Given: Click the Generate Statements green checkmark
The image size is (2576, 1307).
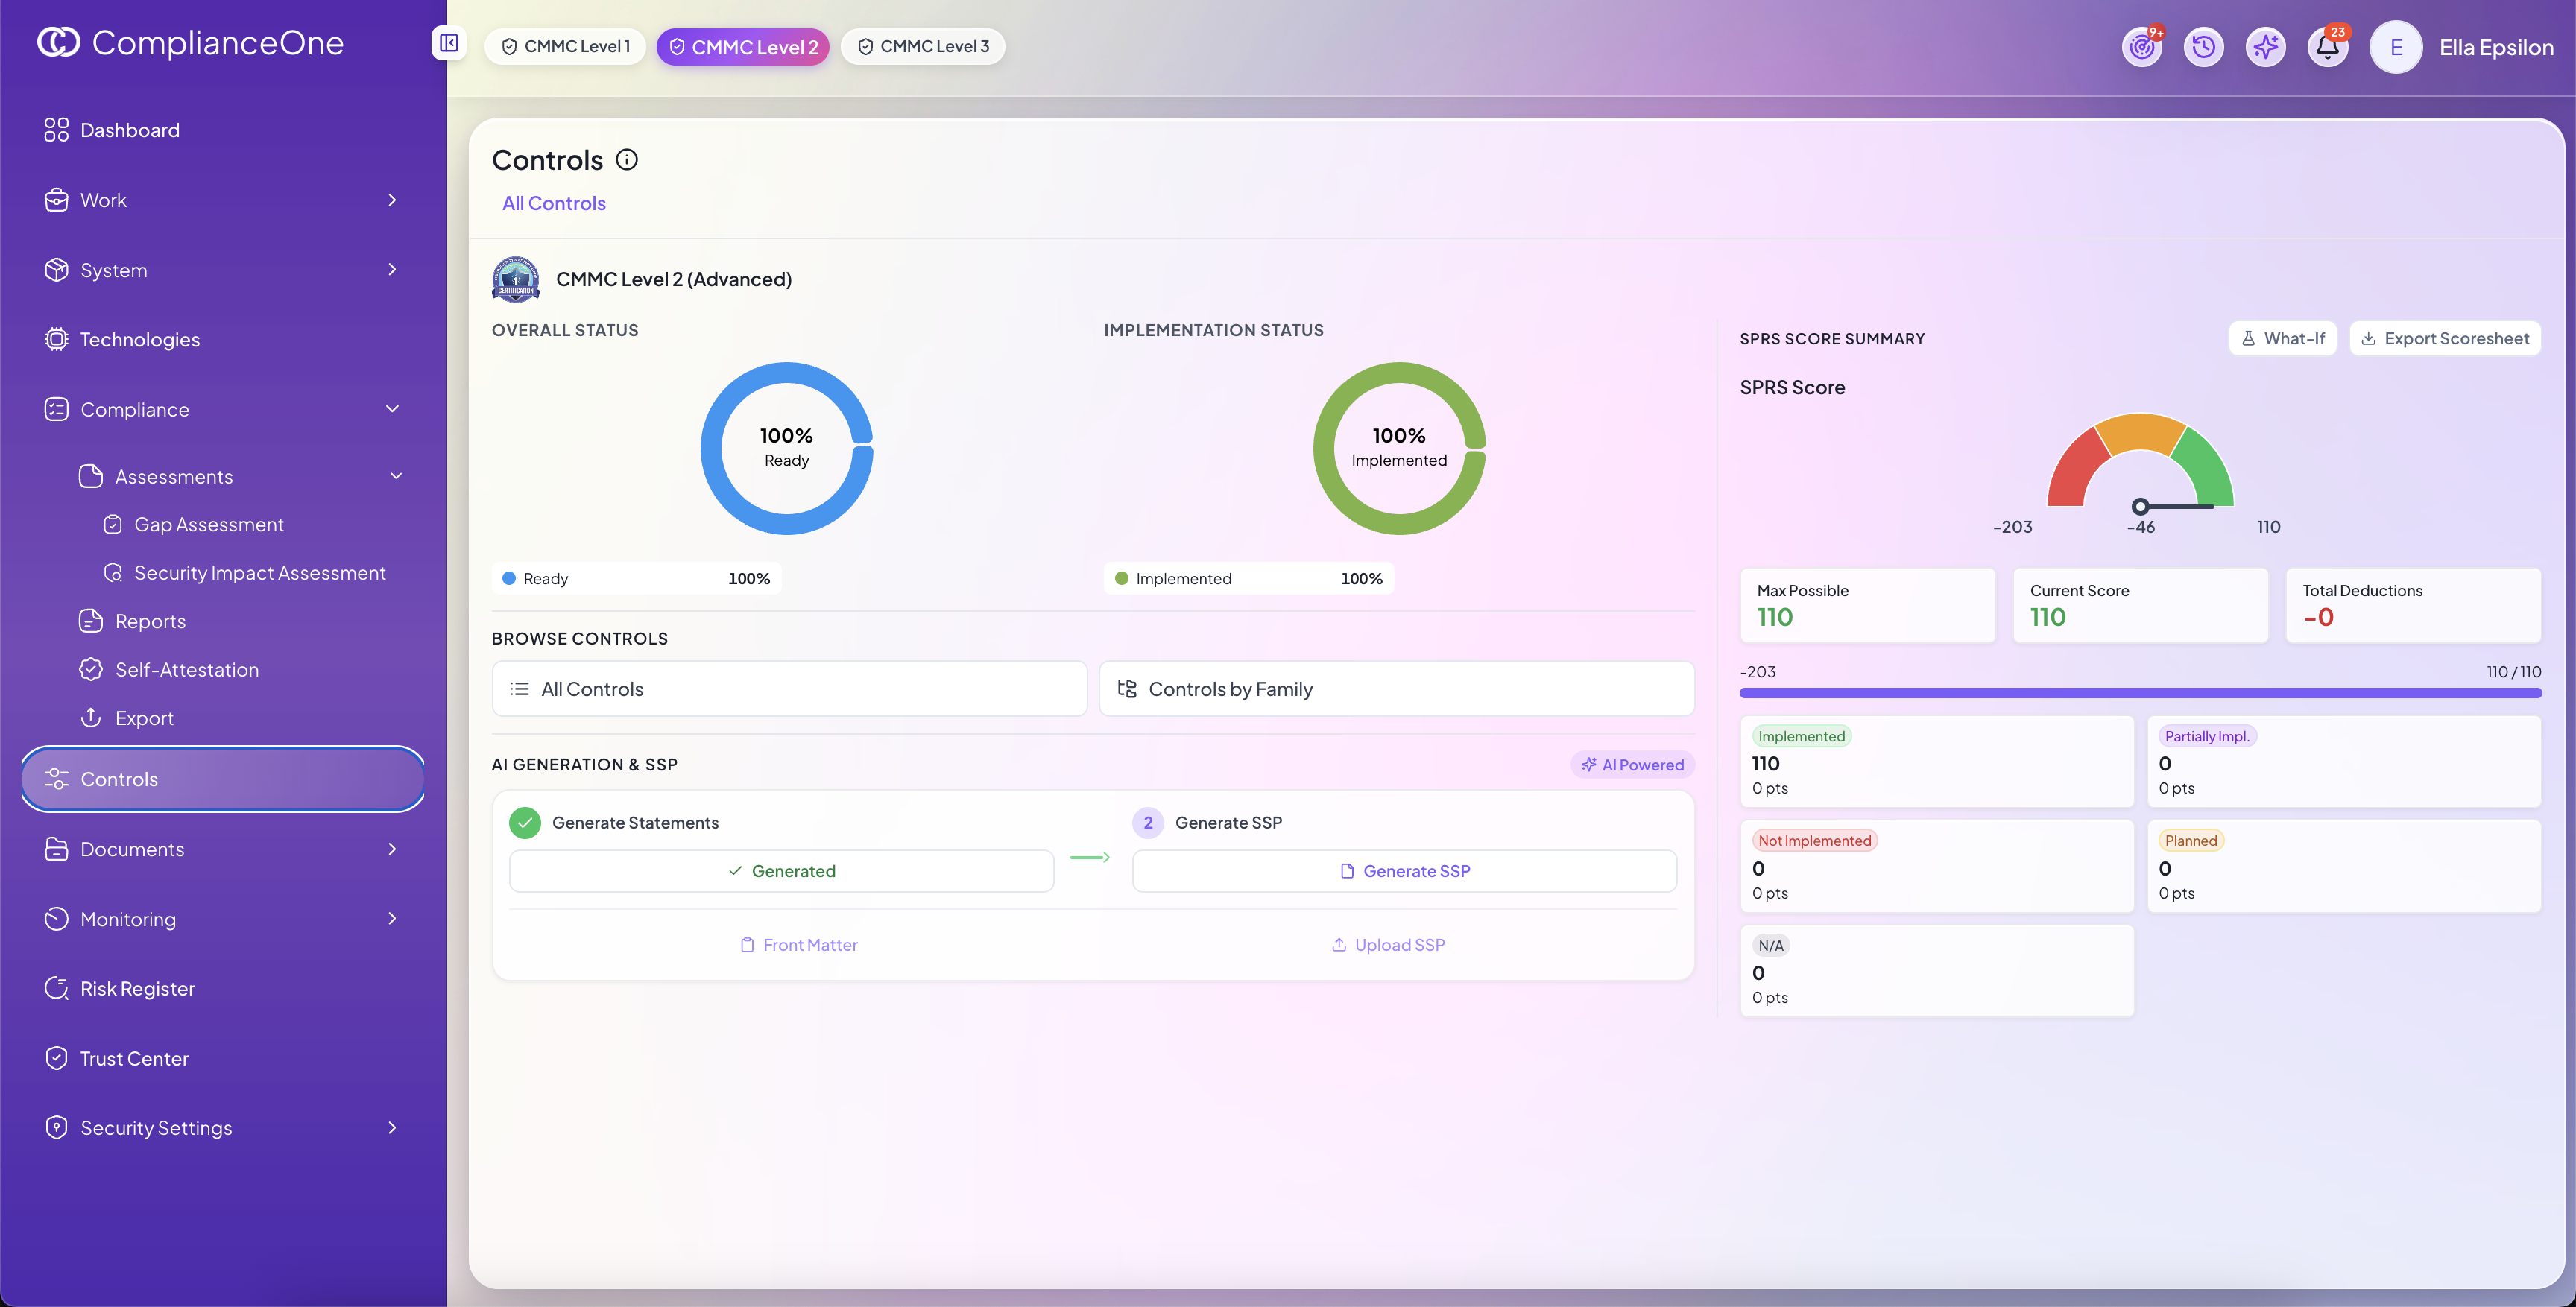Looking at the screenshot, I should click(525, 822).
